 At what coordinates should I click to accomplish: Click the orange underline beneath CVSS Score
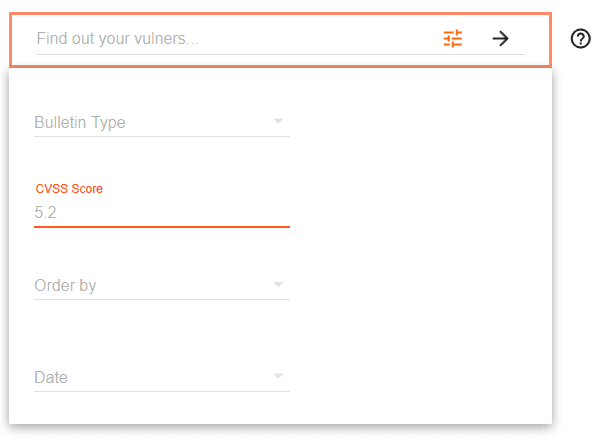pos(162,227)
